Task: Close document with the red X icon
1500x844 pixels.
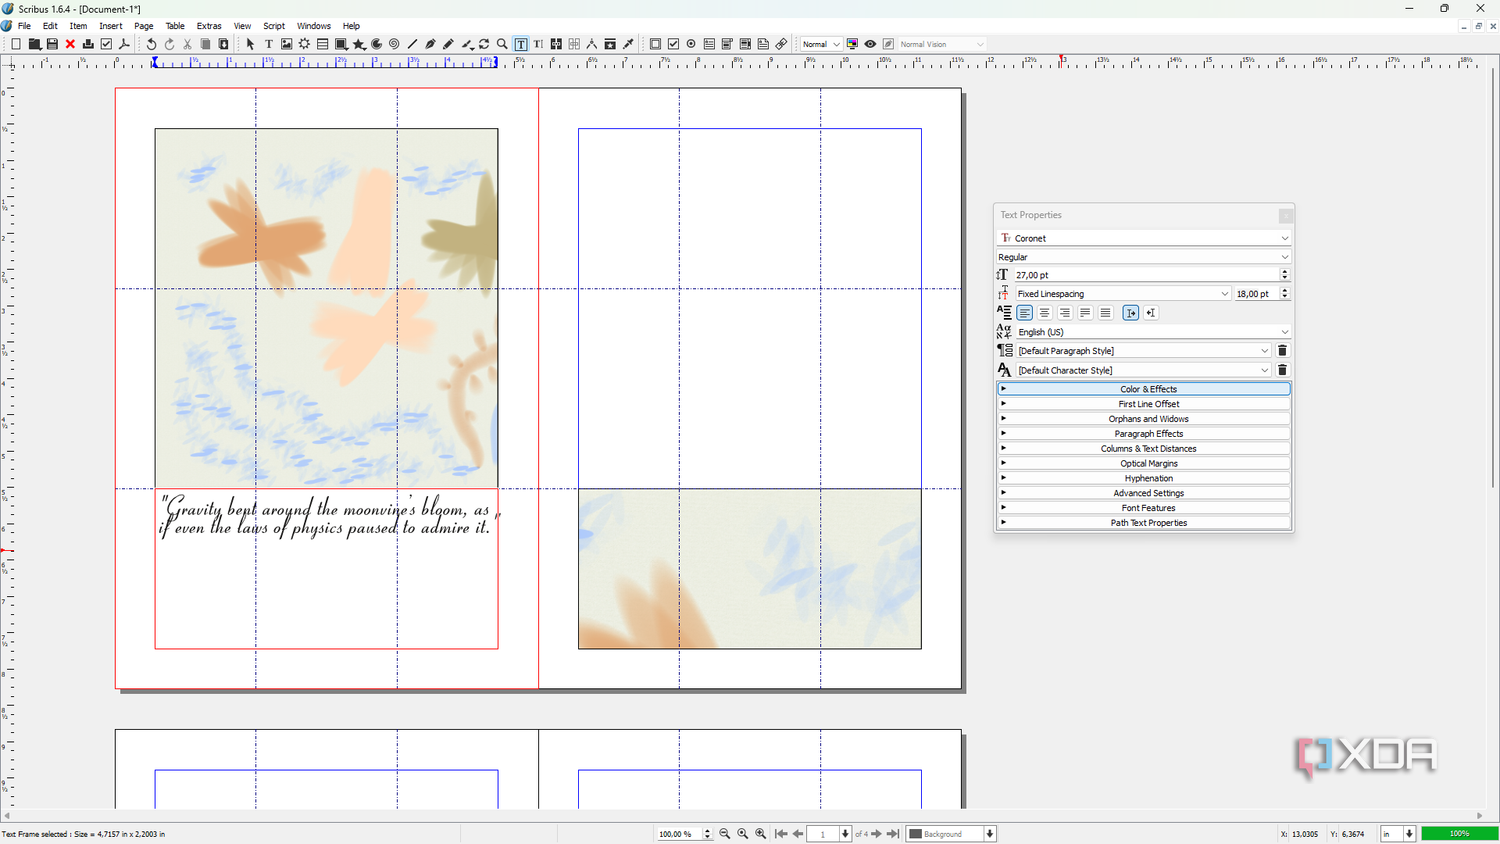Action: click(70, 44)
